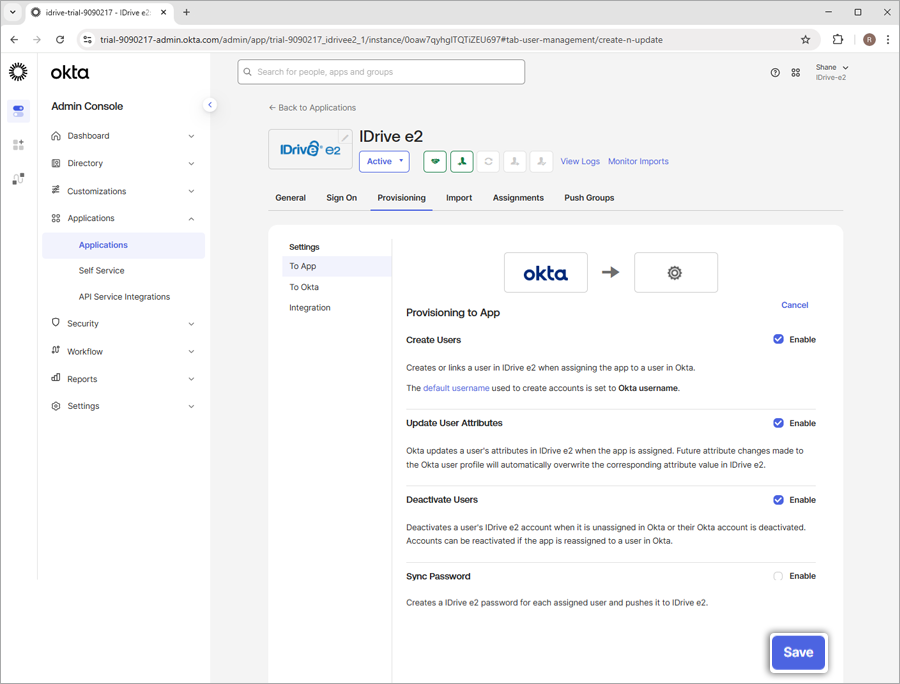This screenshot has width=900, height=684.
Task: Toggle the Deactivate Users Enable checkbox
Action: coord(778,500)
